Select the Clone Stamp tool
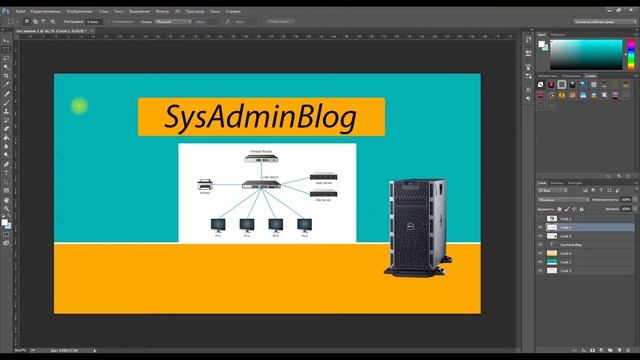The height and width of the screenshot is (360, 640). click(x=6, y=111)
